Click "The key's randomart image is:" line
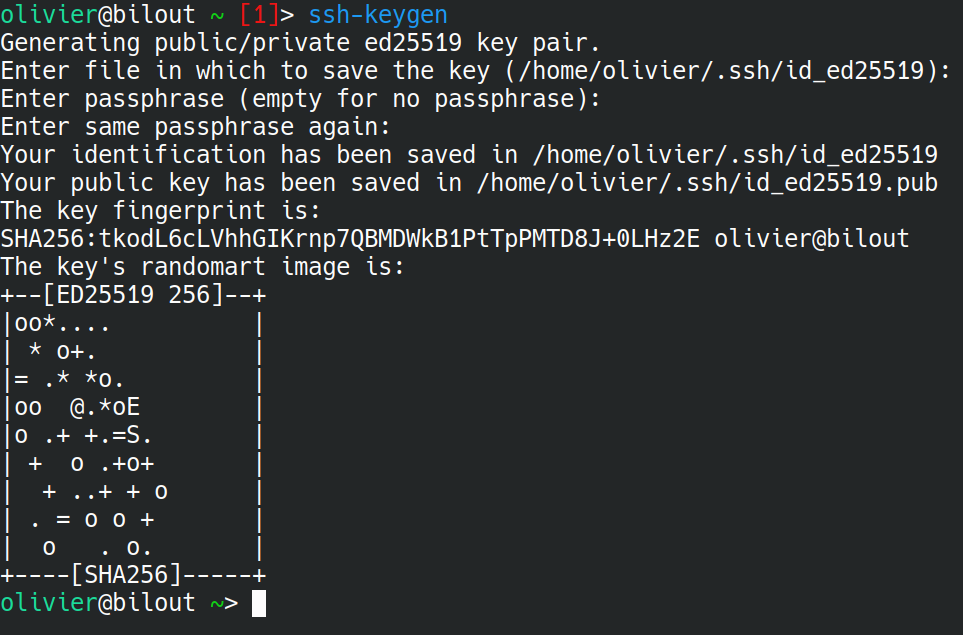Image resolution: width=963 pixels, height=635 pixels. 202,267
